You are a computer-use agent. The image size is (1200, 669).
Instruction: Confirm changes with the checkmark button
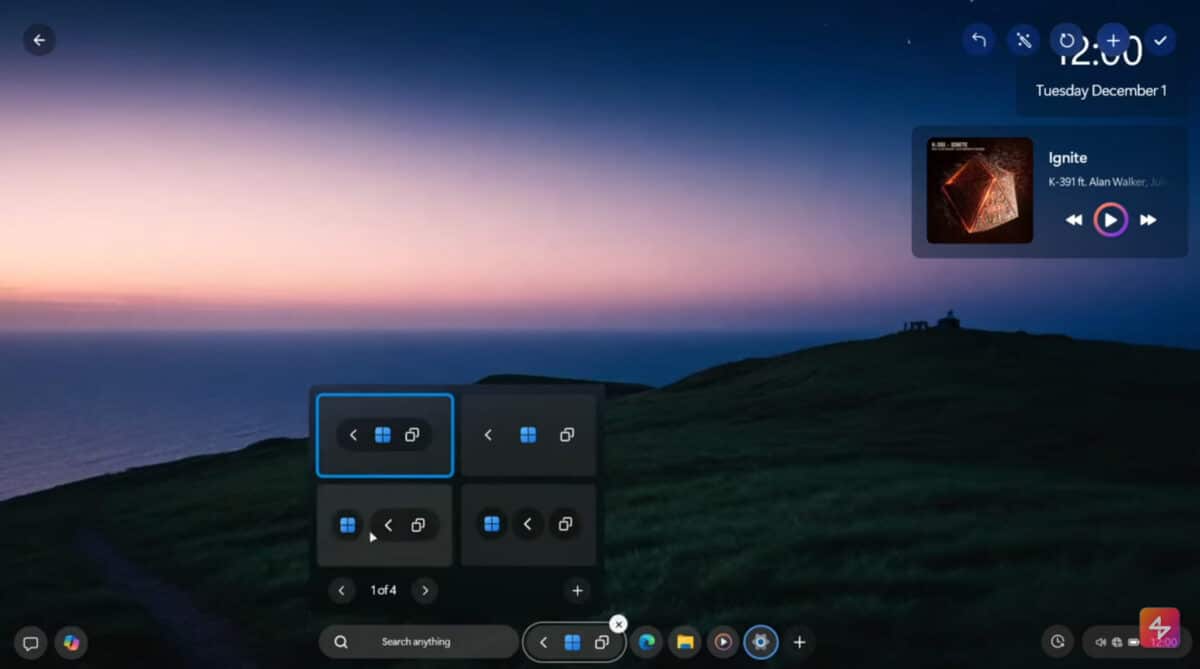click(1160, 40)
